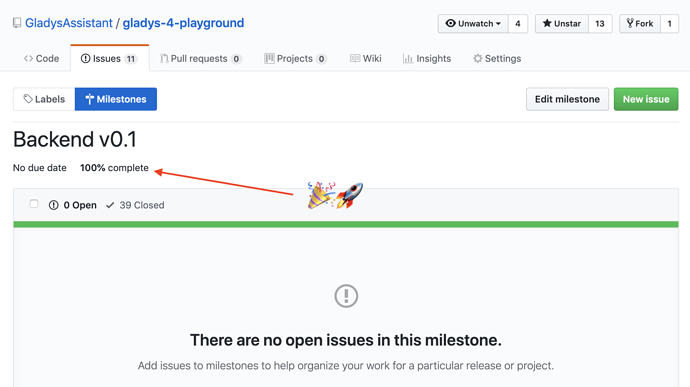690x387 pixels.
Task: Open the Unwatch dropdown
Action: point(473,24)
